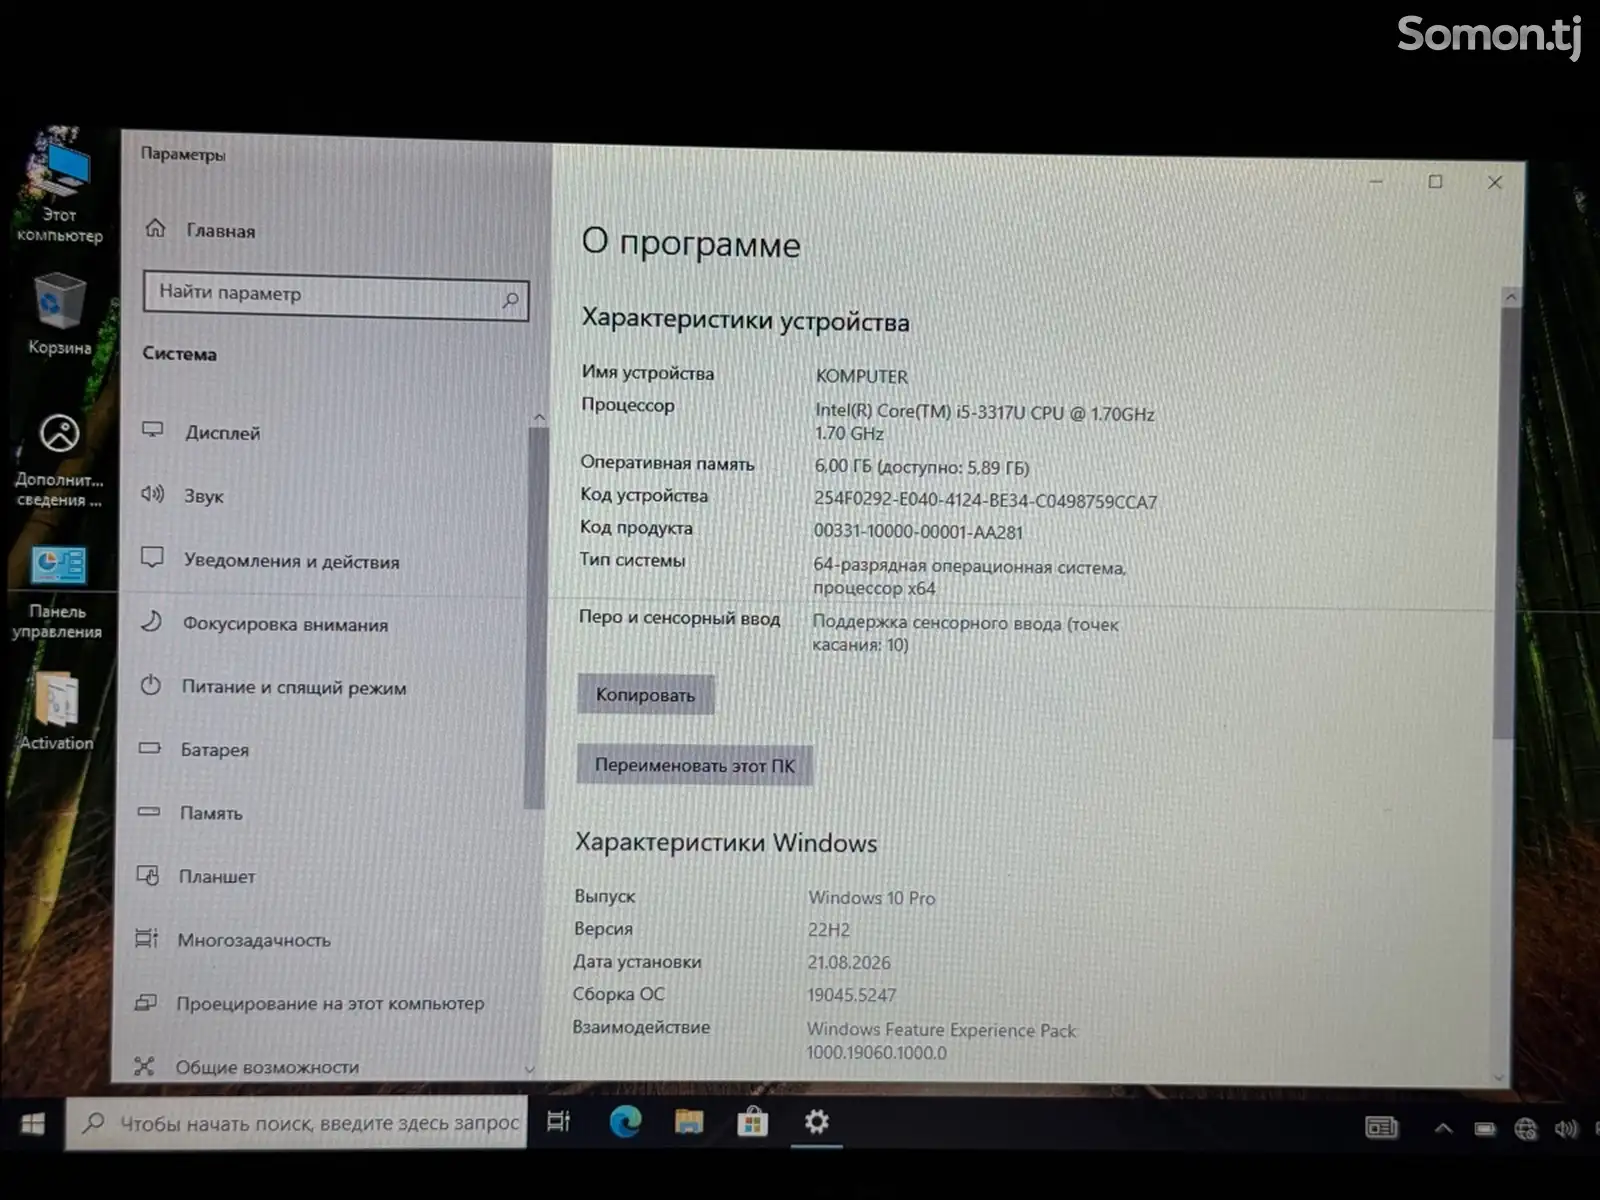Click the product code 00331-10000-00001-AA281
Image resolution: width=1600 pixels, height=1200 pixels.
point(918,533)
